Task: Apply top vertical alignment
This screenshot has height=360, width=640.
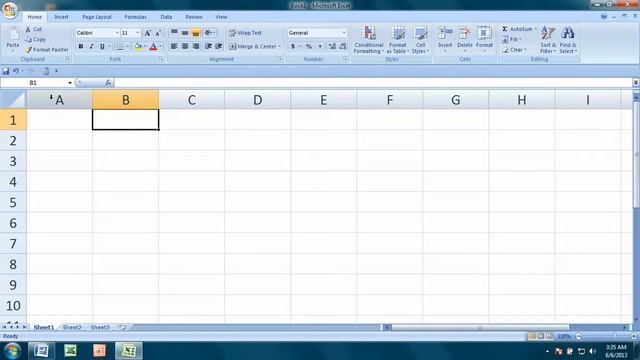Action: [174, 33]
